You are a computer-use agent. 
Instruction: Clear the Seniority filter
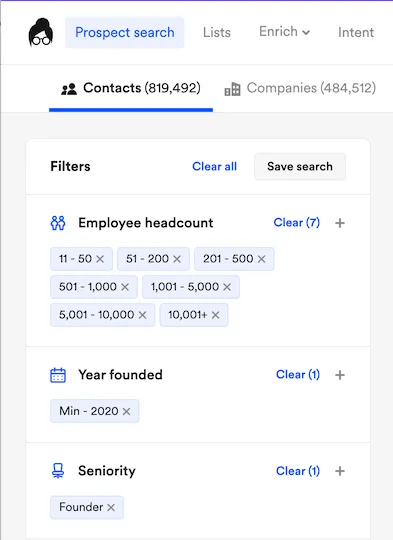point(298,471)
